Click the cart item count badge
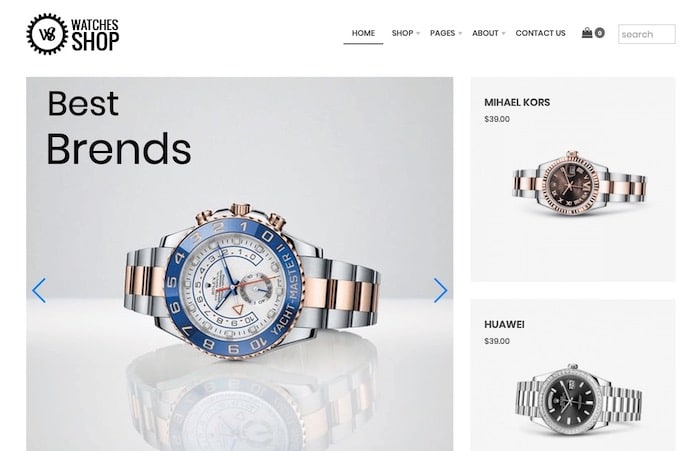 (x=600, y=33)
